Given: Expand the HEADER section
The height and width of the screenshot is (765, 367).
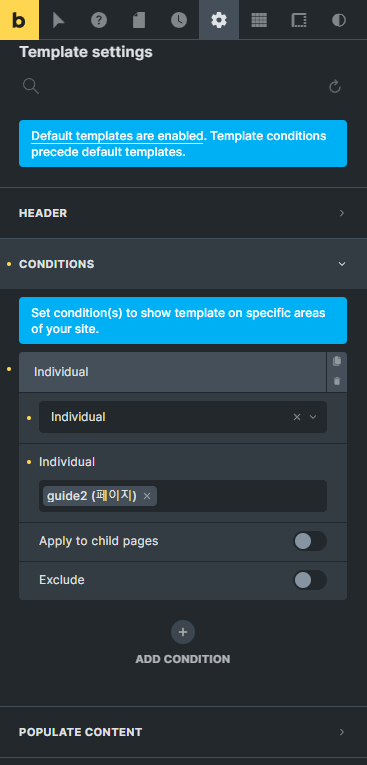Looking at the screenshot, I should [x=183, y=213].
